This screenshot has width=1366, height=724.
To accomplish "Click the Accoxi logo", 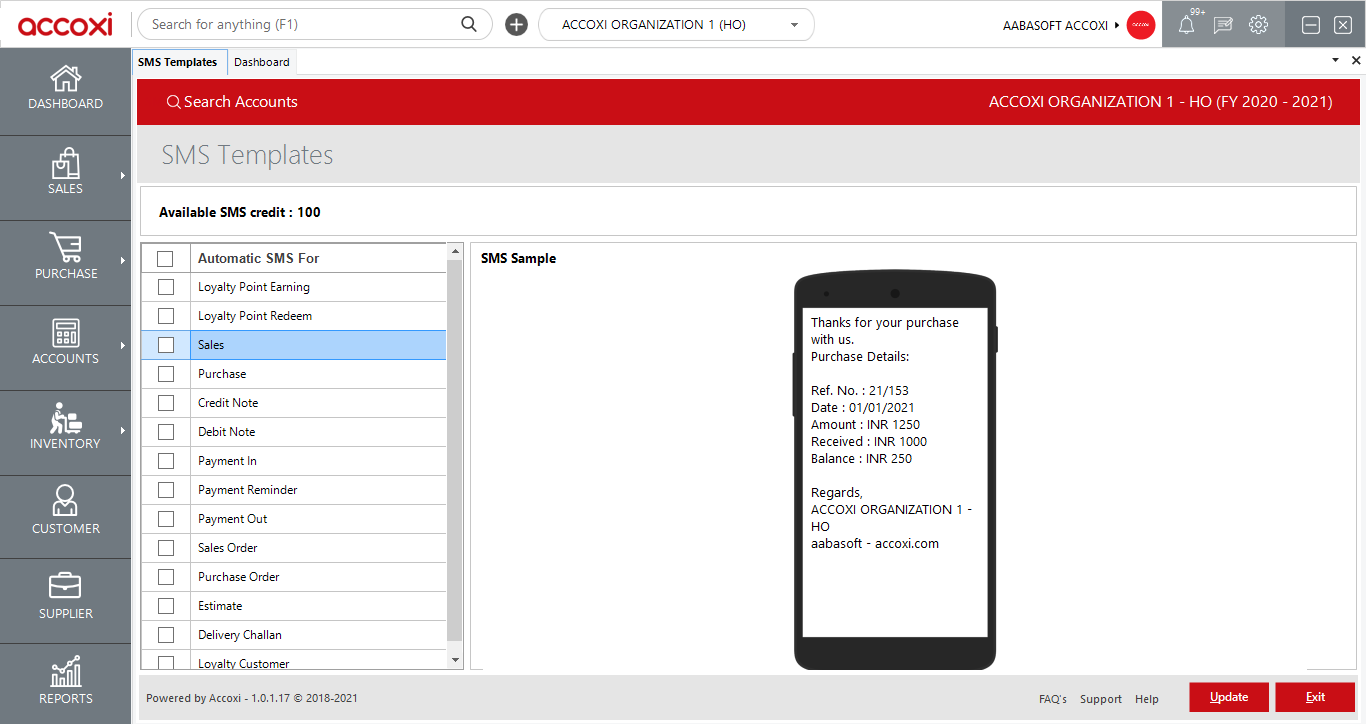I will tap(65, 24).
